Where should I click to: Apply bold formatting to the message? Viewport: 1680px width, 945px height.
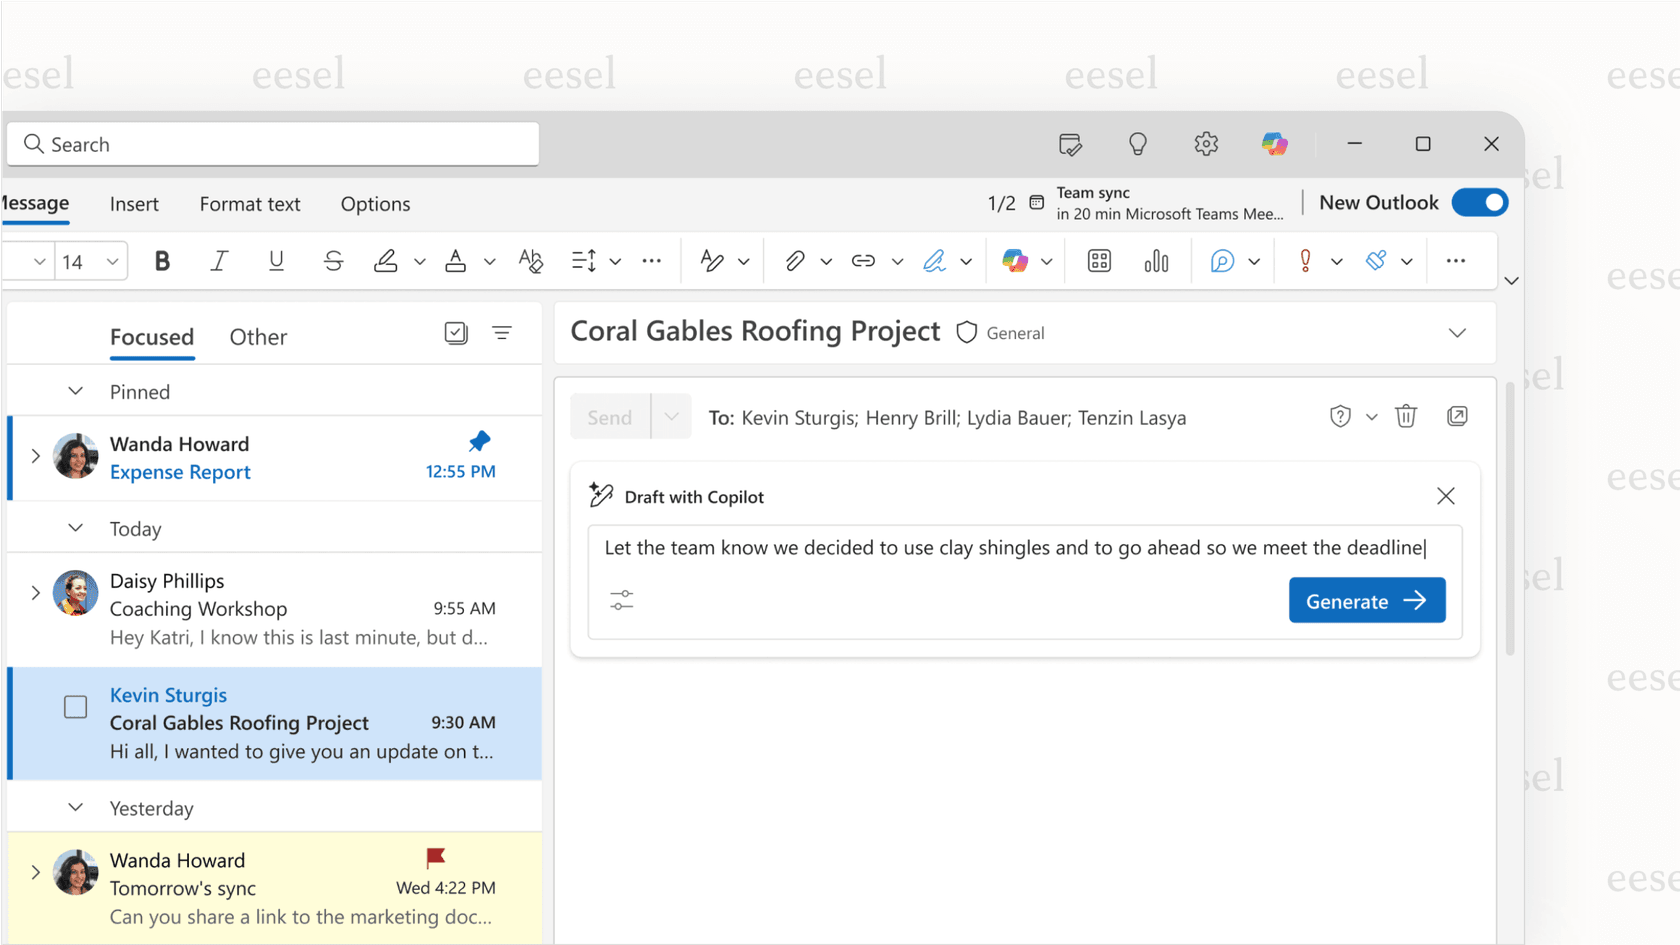click(162, 261)
